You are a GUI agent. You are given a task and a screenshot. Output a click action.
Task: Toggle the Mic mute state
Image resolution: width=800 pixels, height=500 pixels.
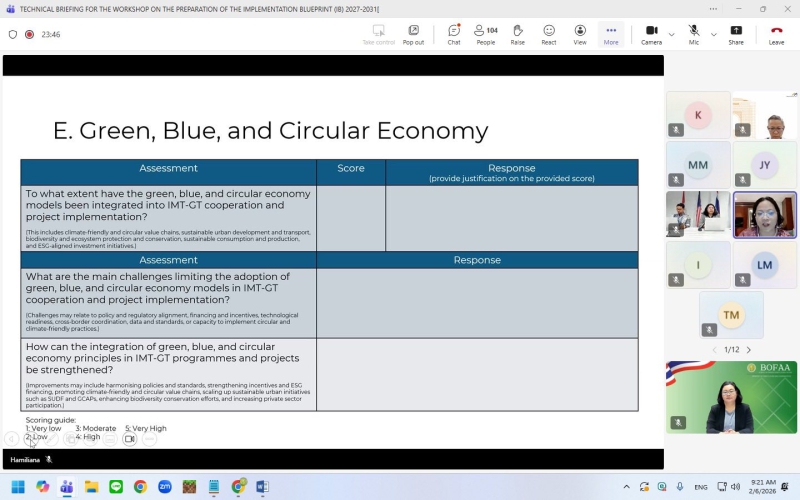click(x=694, y=35)
